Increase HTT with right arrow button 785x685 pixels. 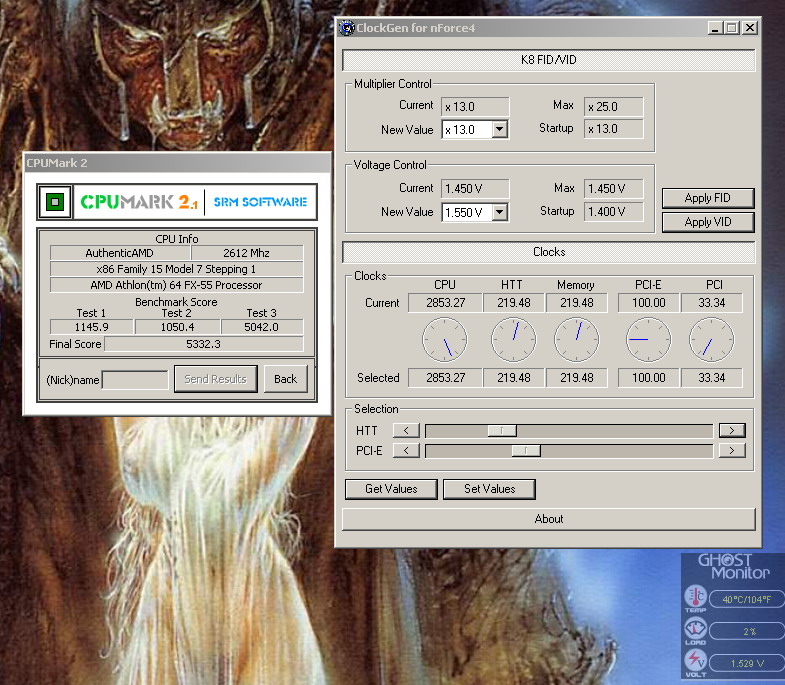pos(732,430)
